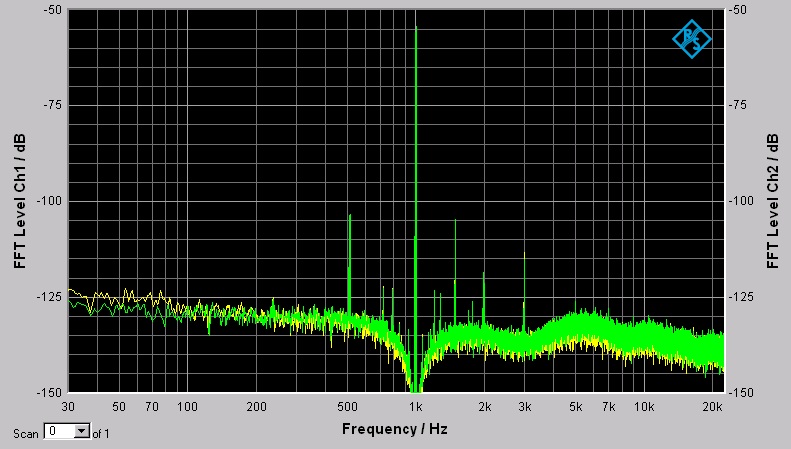
Task: Click the notch bottom at 1 kHz
Action: click(x=415, y=386)
